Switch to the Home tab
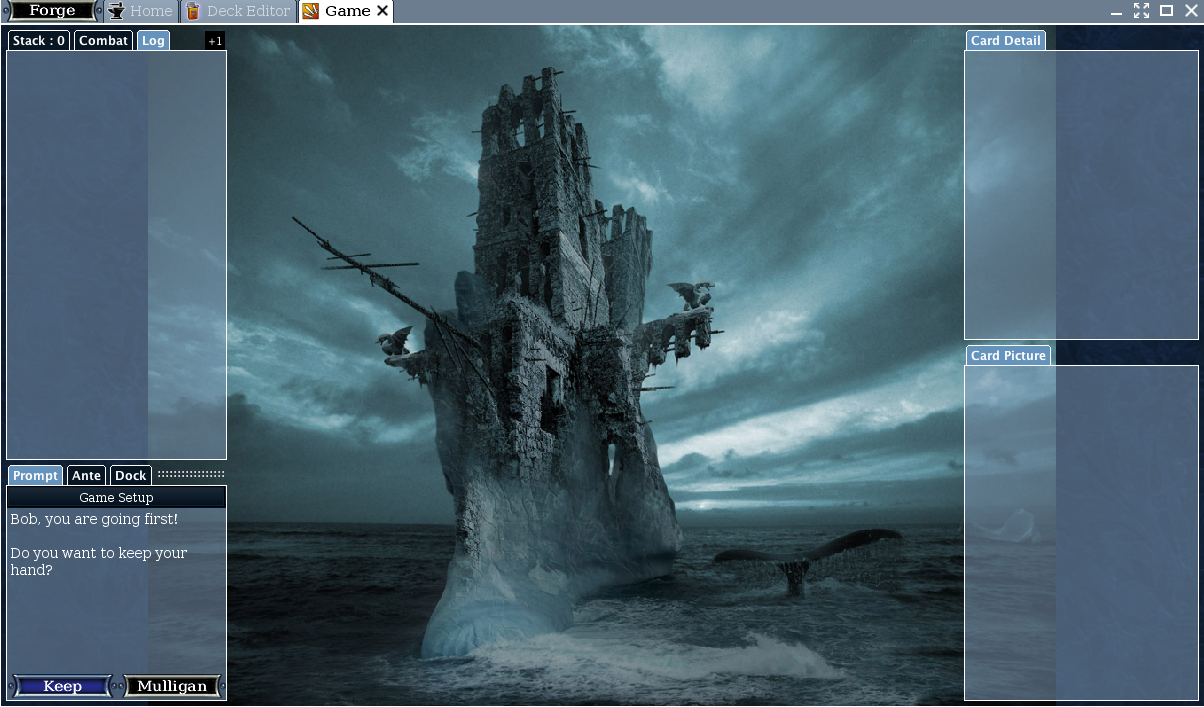The width and height of the screenshot is (1204, 707). point(141,11)
